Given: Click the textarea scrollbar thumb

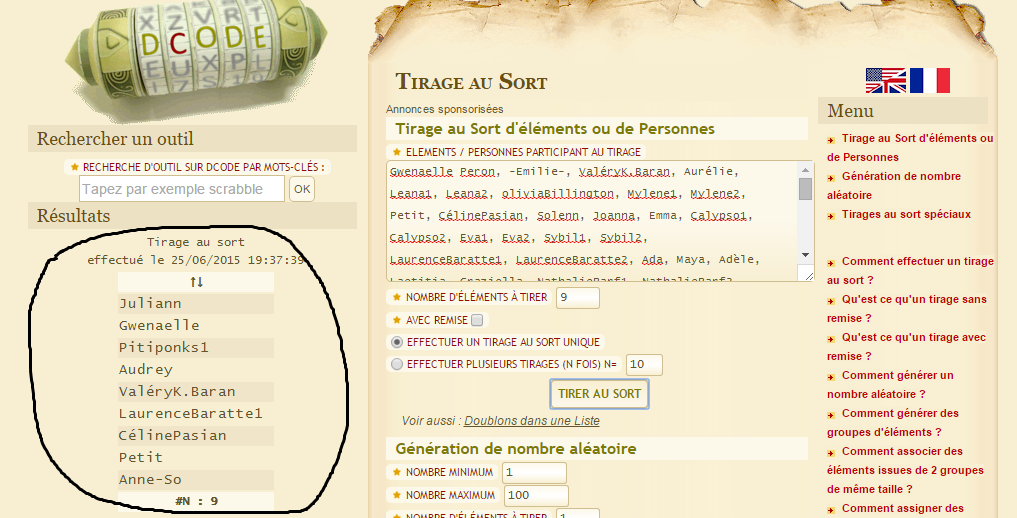Looking at the screenshot, I should [x=806, y=189].
